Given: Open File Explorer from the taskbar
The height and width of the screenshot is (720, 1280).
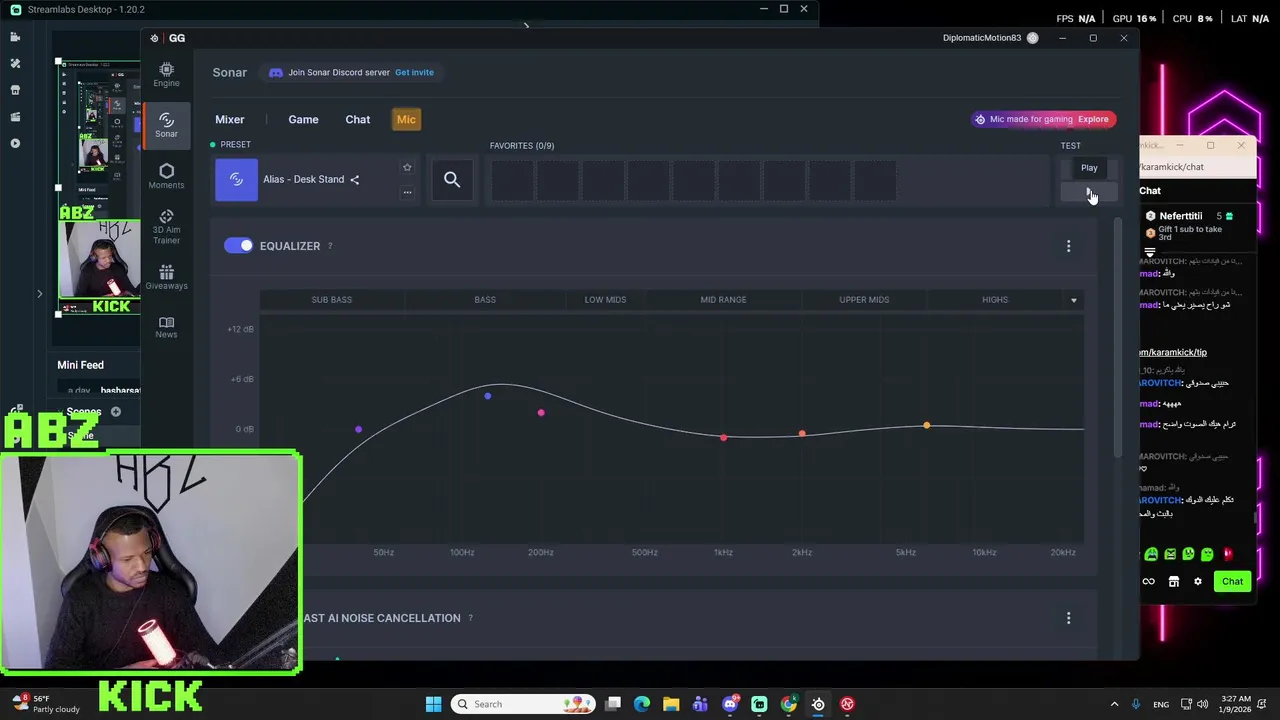Looking at the screenshot, I should [x=671, y=704].
